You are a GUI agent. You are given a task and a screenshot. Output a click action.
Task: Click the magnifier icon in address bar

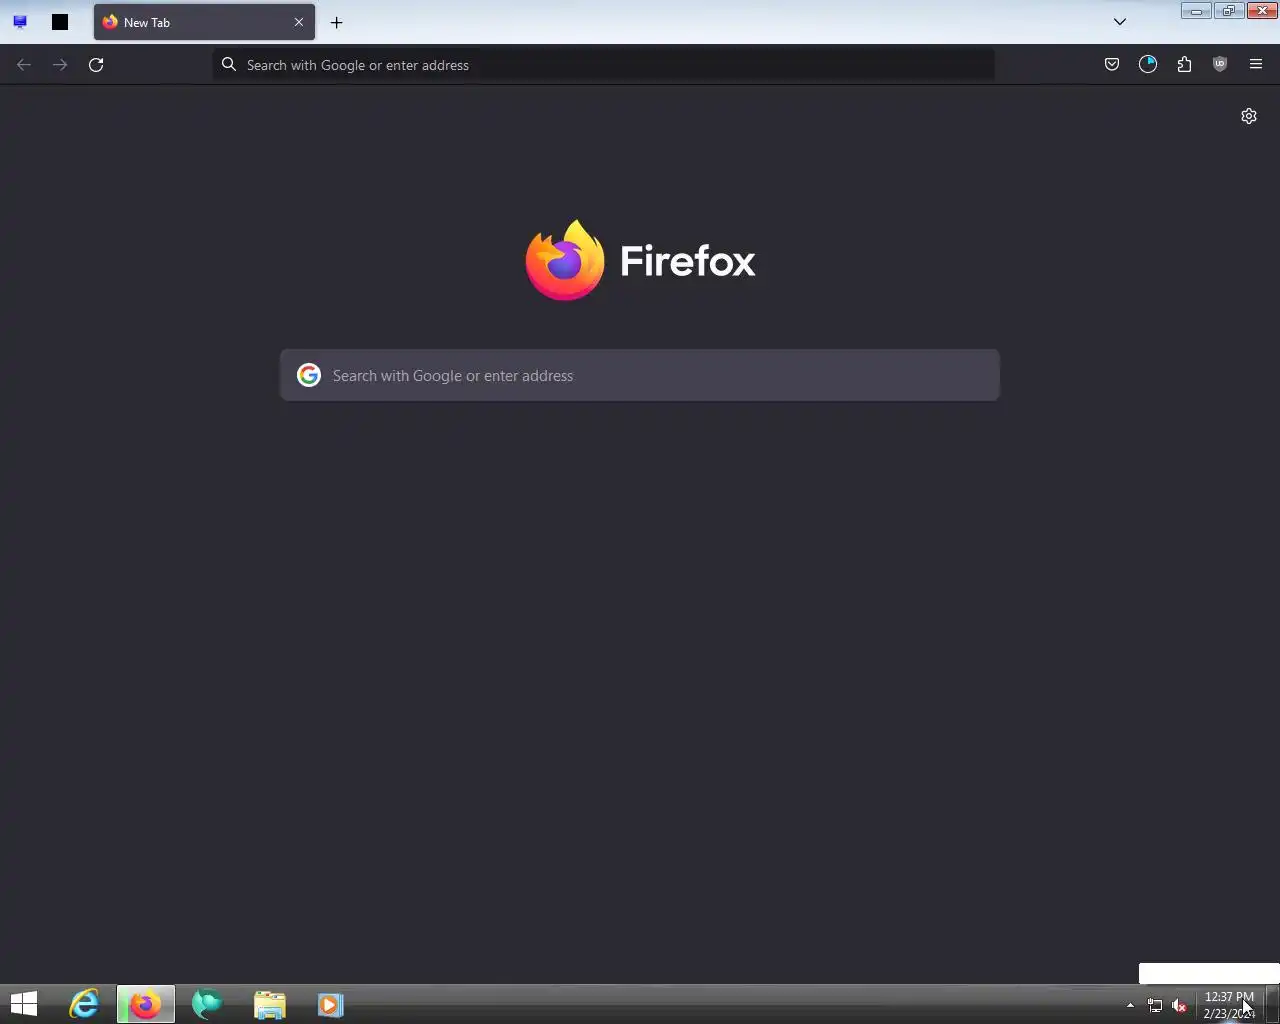[229, 65]
